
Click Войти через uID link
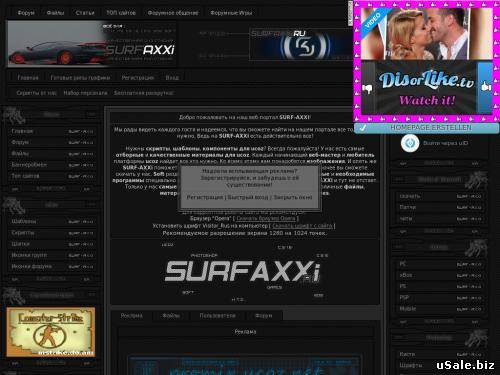coord(446,143)
